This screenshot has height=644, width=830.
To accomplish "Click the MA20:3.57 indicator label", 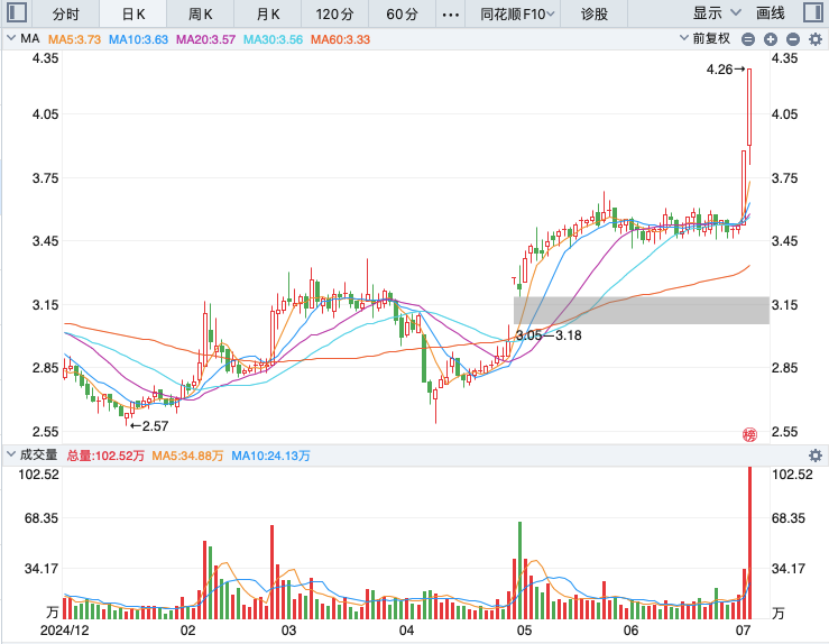I will (x=205, y=39).
